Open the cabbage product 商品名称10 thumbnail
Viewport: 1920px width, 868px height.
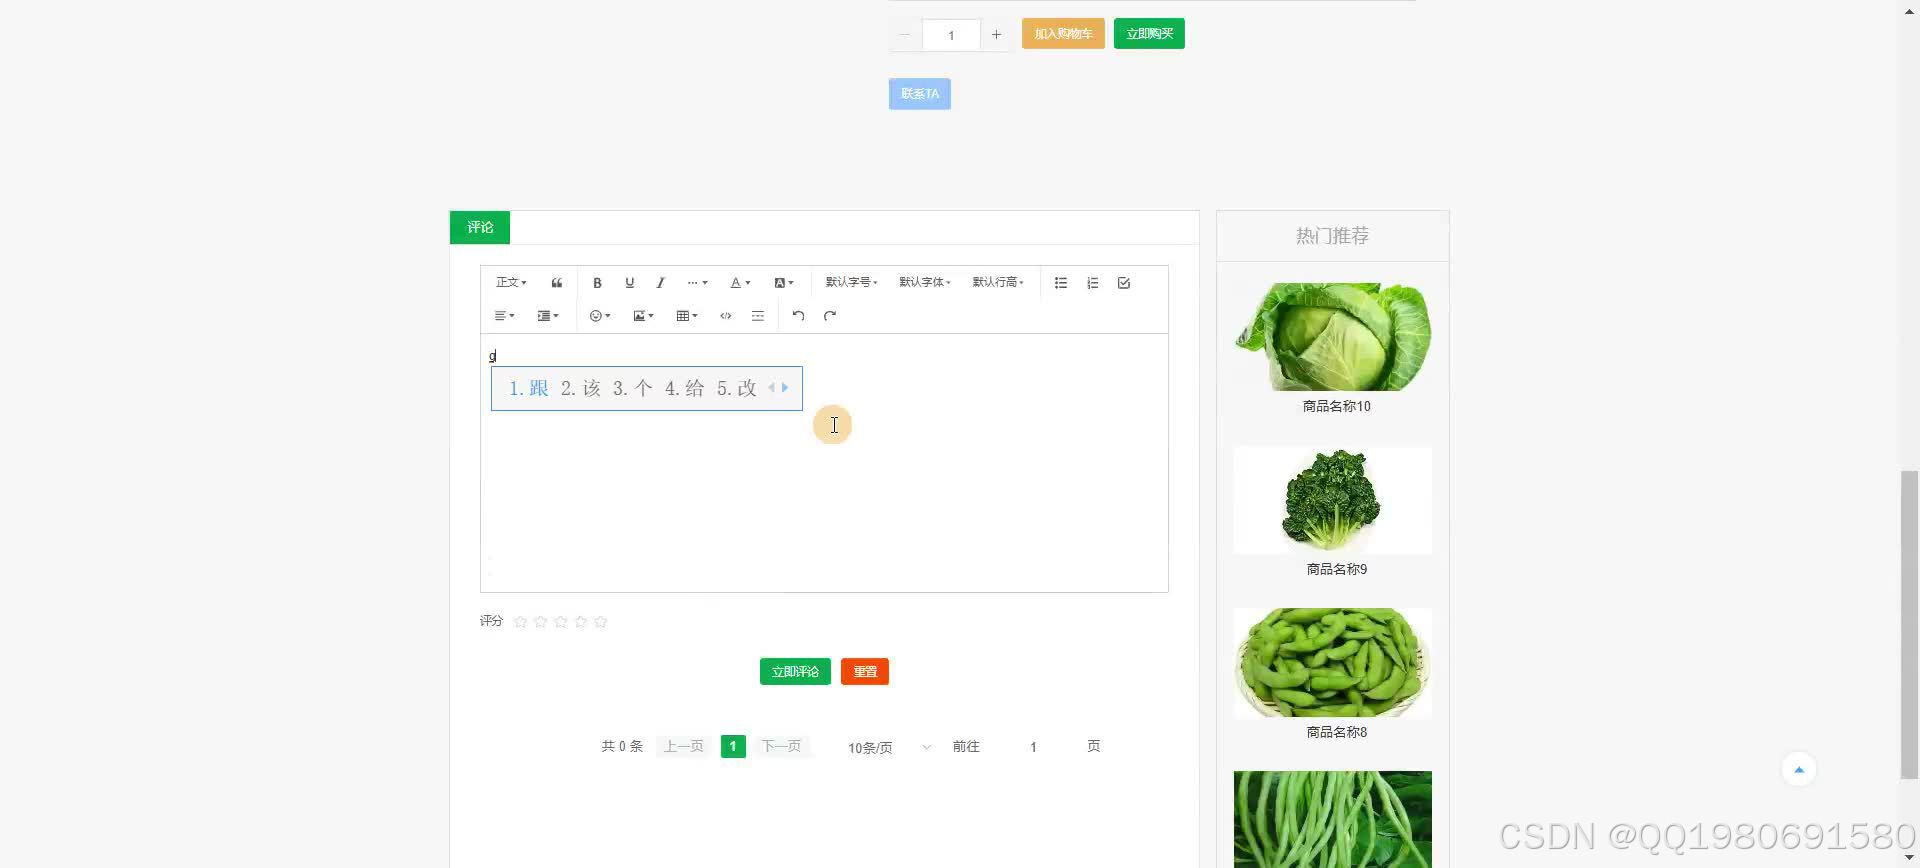[1332, 337]
